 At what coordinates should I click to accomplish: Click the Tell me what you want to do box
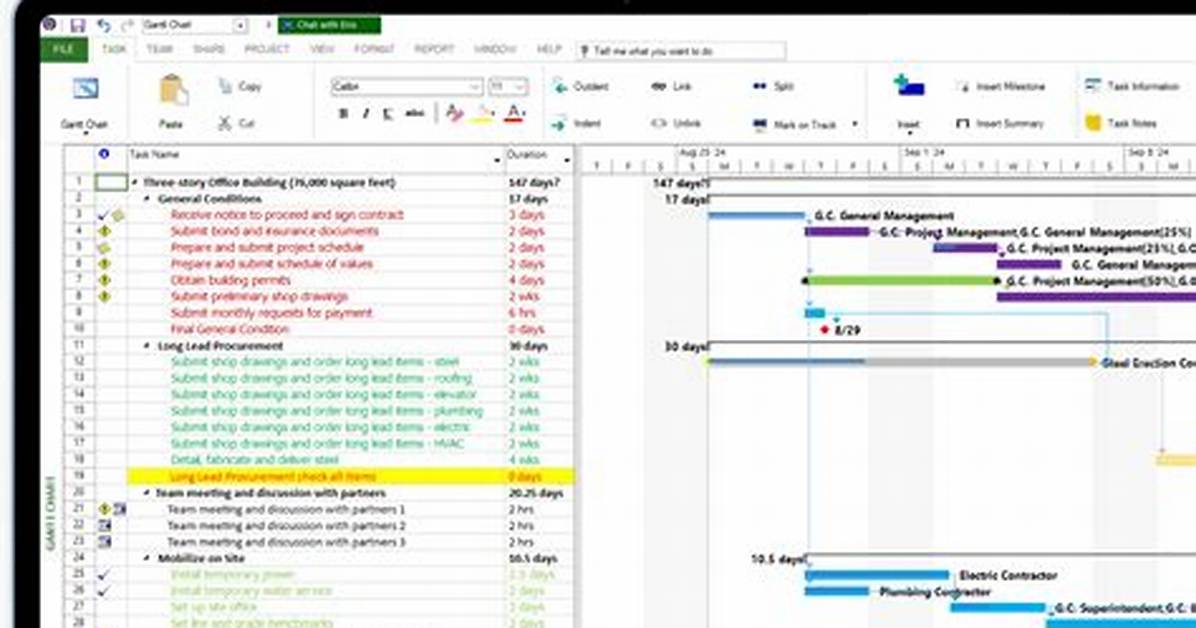[x=680, y=51]
